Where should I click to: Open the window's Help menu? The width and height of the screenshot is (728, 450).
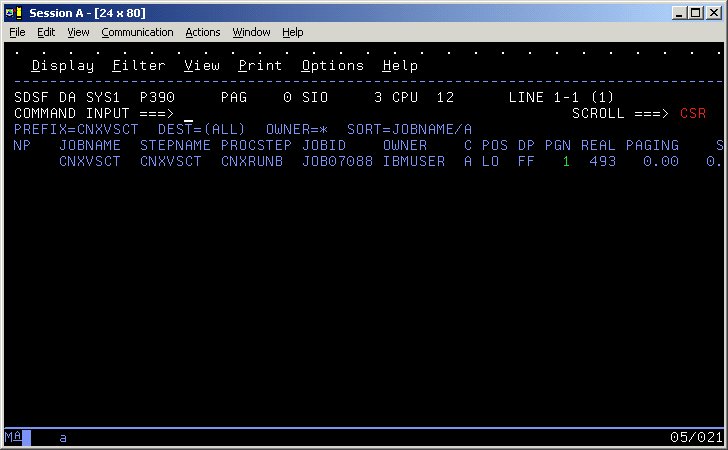click(292, 32)
